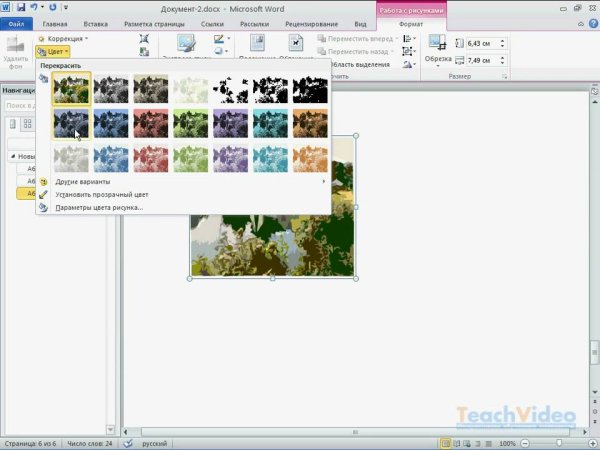
Task: Click the spell check icon in status bar
Action: tap(127, 442)
